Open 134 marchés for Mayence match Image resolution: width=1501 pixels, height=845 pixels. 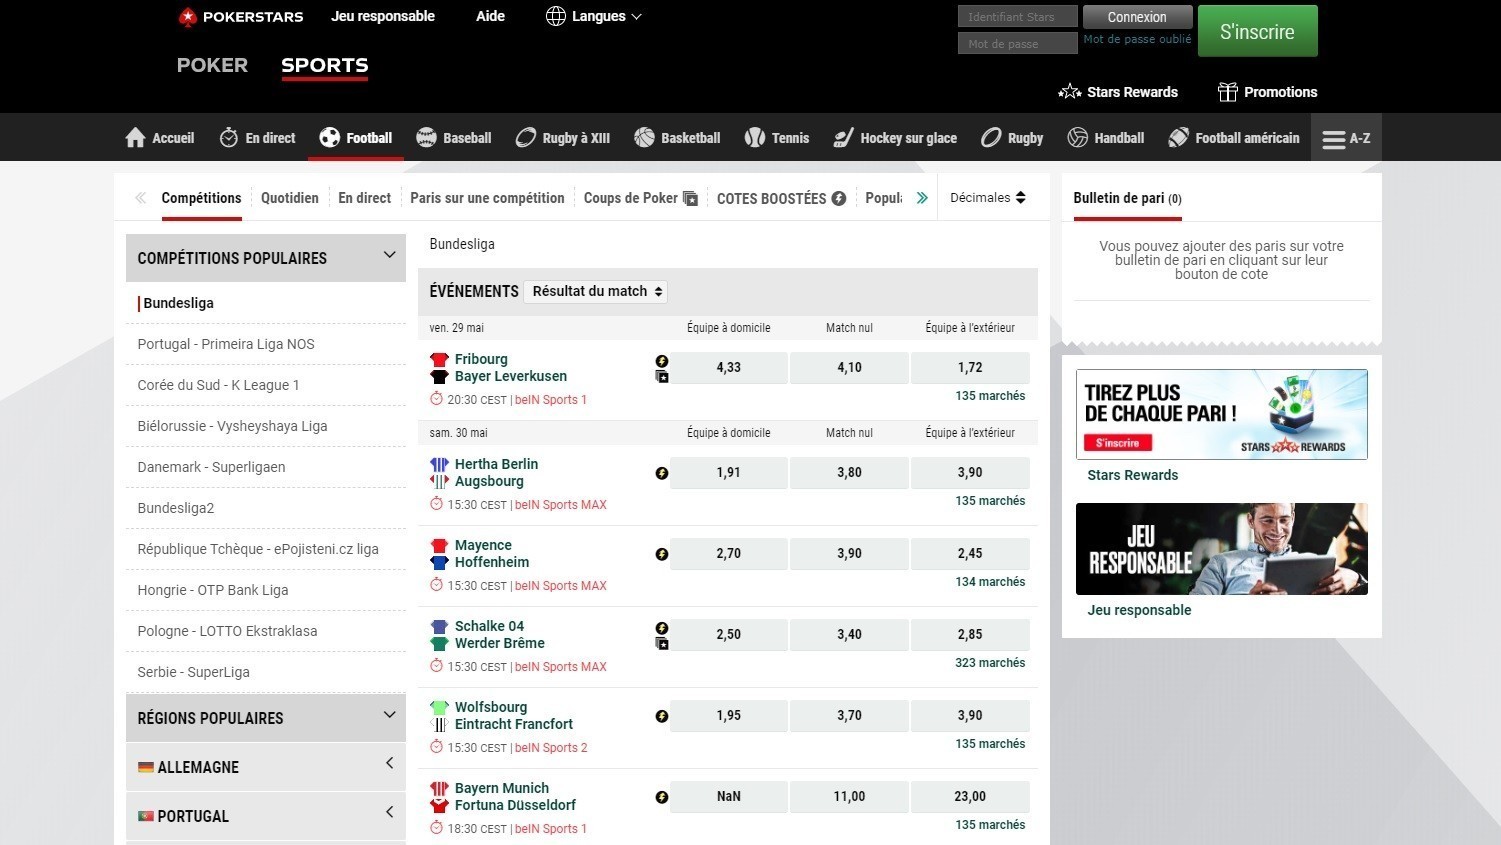click(990, 582)
